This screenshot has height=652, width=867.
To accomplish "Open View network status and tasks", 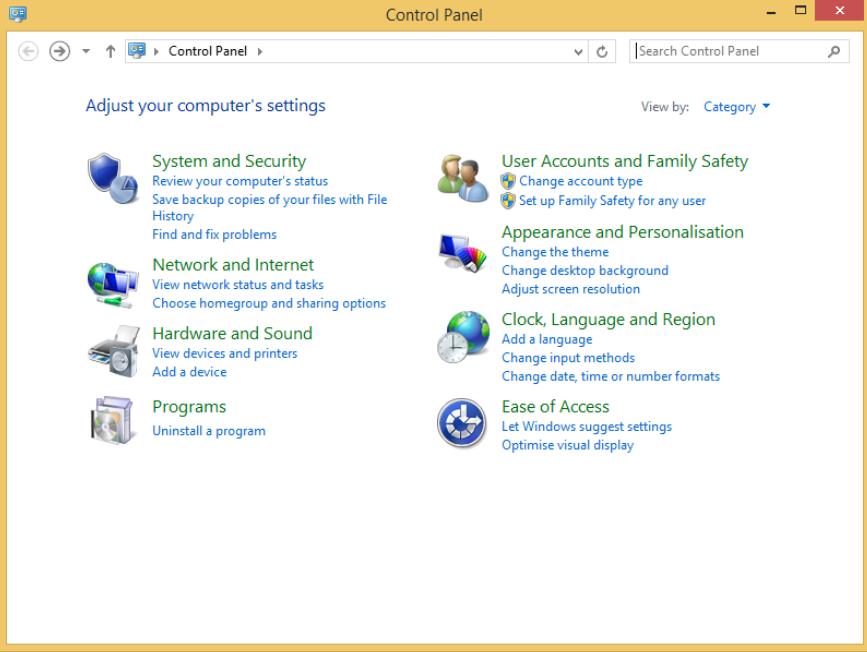I will click(238, 285).
